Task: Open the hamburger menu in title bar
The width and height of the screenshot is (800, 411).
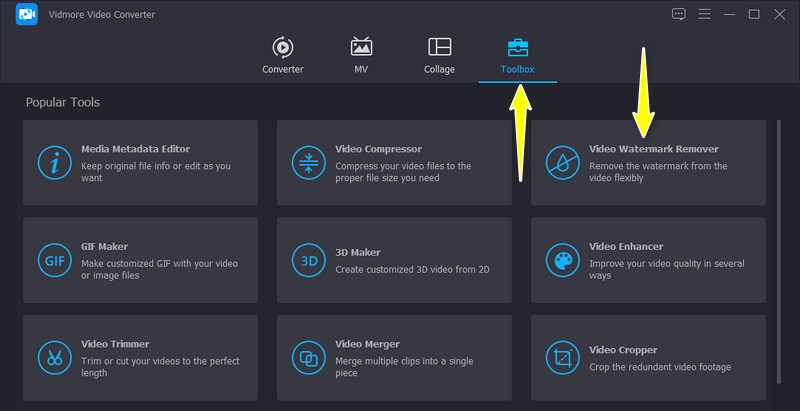Action: tap(704, 14)
